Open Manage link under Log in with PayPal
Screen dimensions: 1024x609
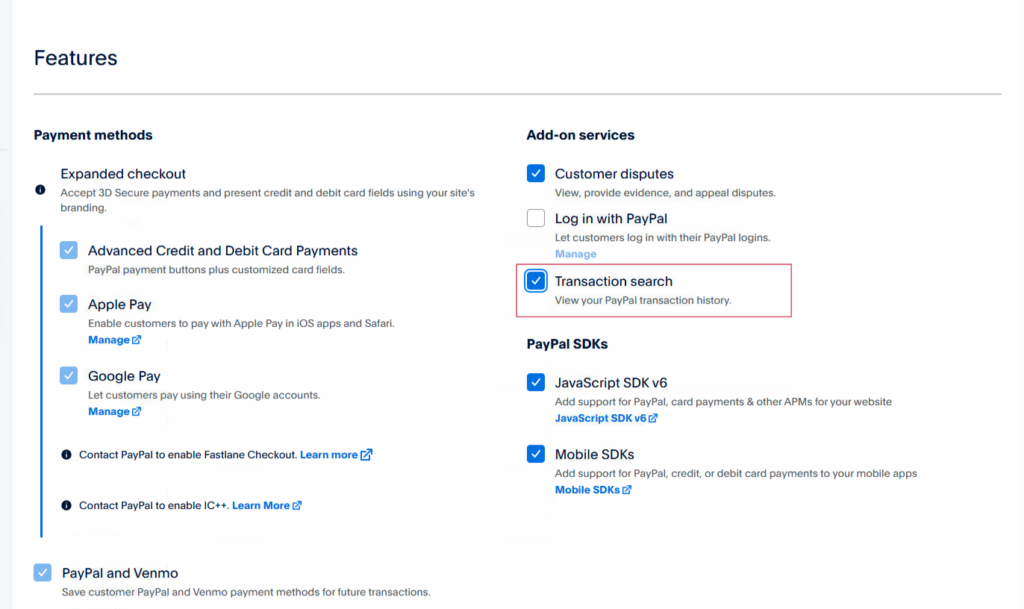575,254
